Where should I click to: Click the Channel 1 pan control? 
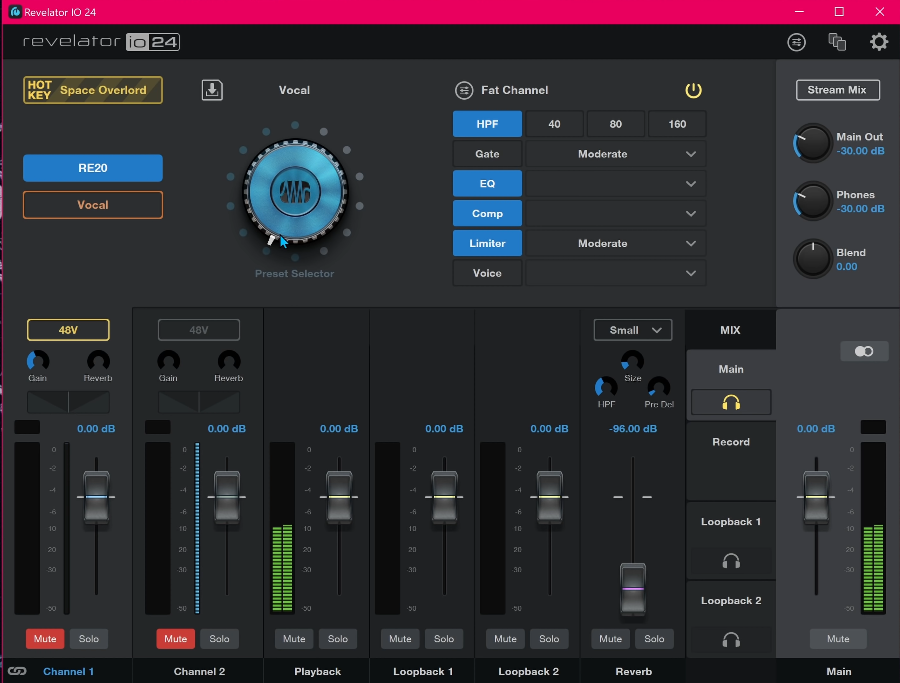(68, 402)
